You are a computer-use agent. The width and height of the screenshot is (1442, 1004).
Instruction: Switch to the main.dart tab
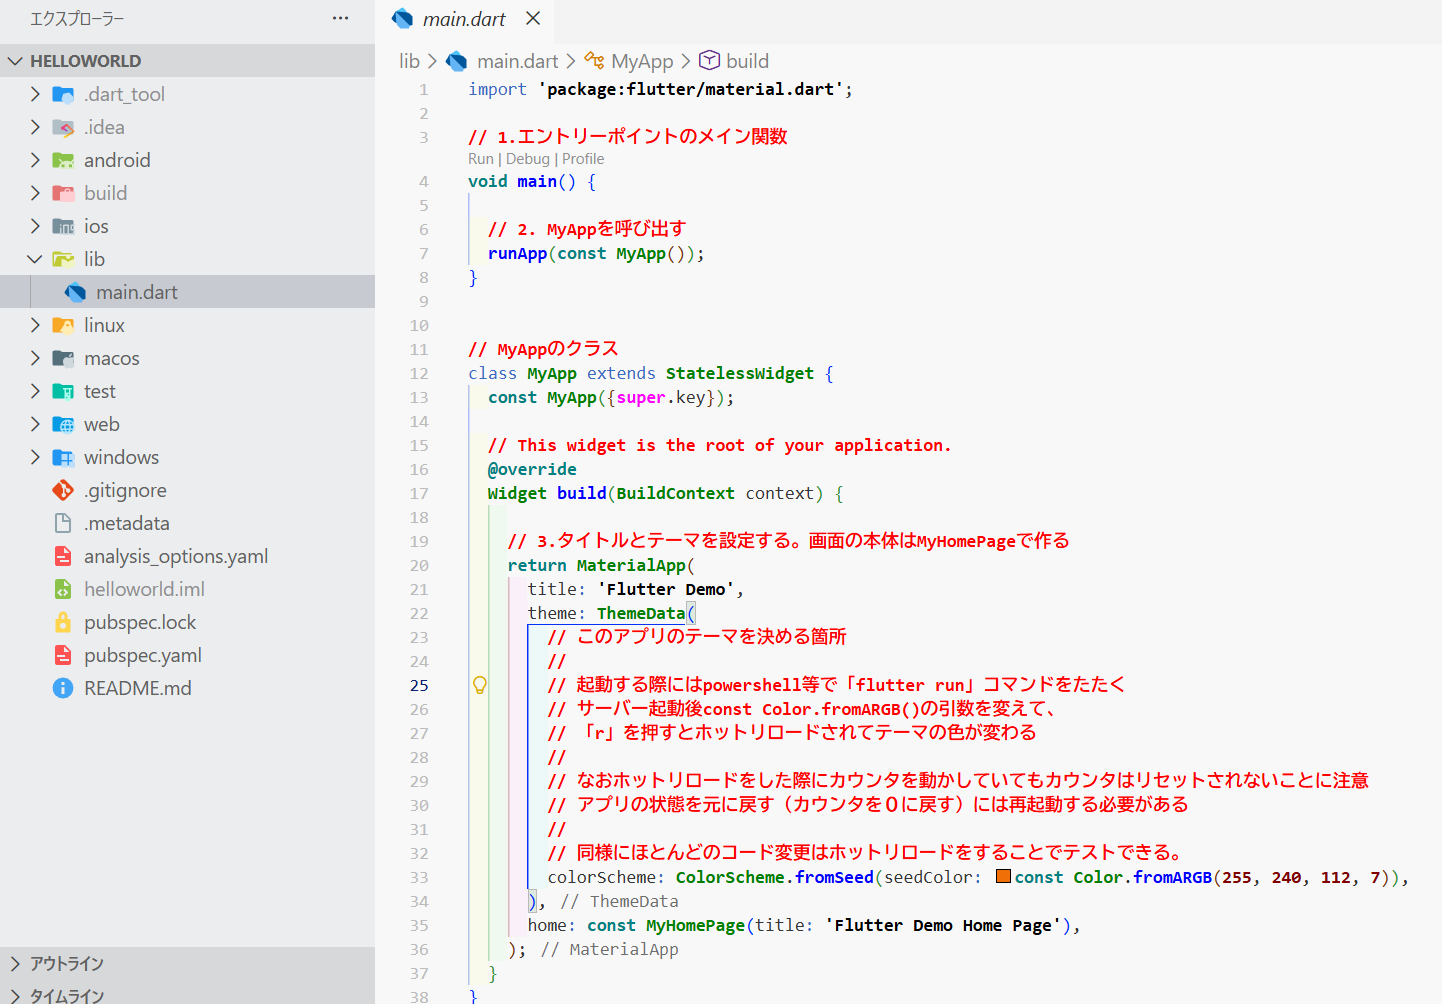(x=464, y=19)
